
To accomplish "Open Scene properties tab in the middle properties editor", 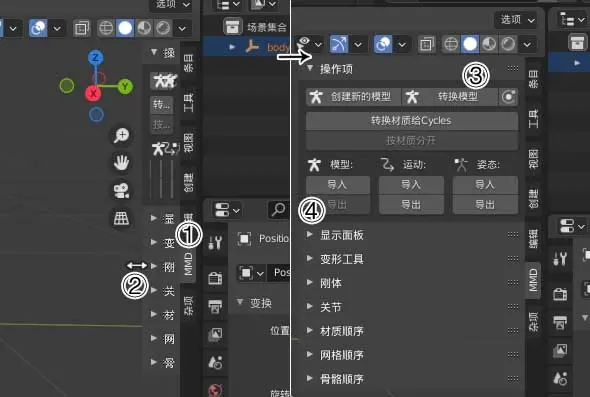I will pos(215,362).
